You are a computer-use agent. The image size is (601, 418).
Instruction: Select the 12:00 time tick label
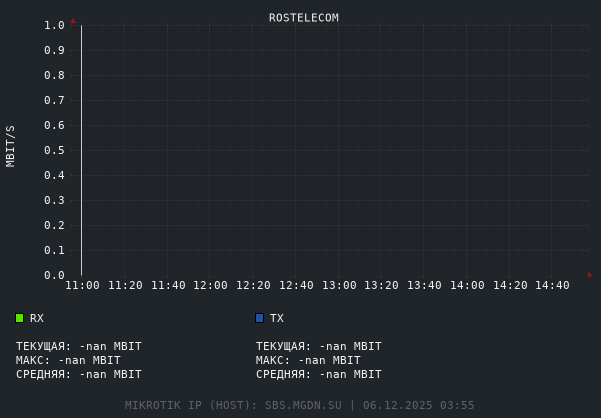point(210,286)
